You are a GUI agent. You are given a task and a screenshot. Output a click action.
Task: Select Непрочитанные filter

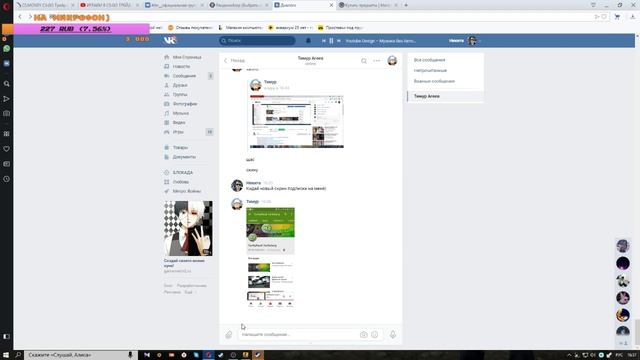pos(430,71)
